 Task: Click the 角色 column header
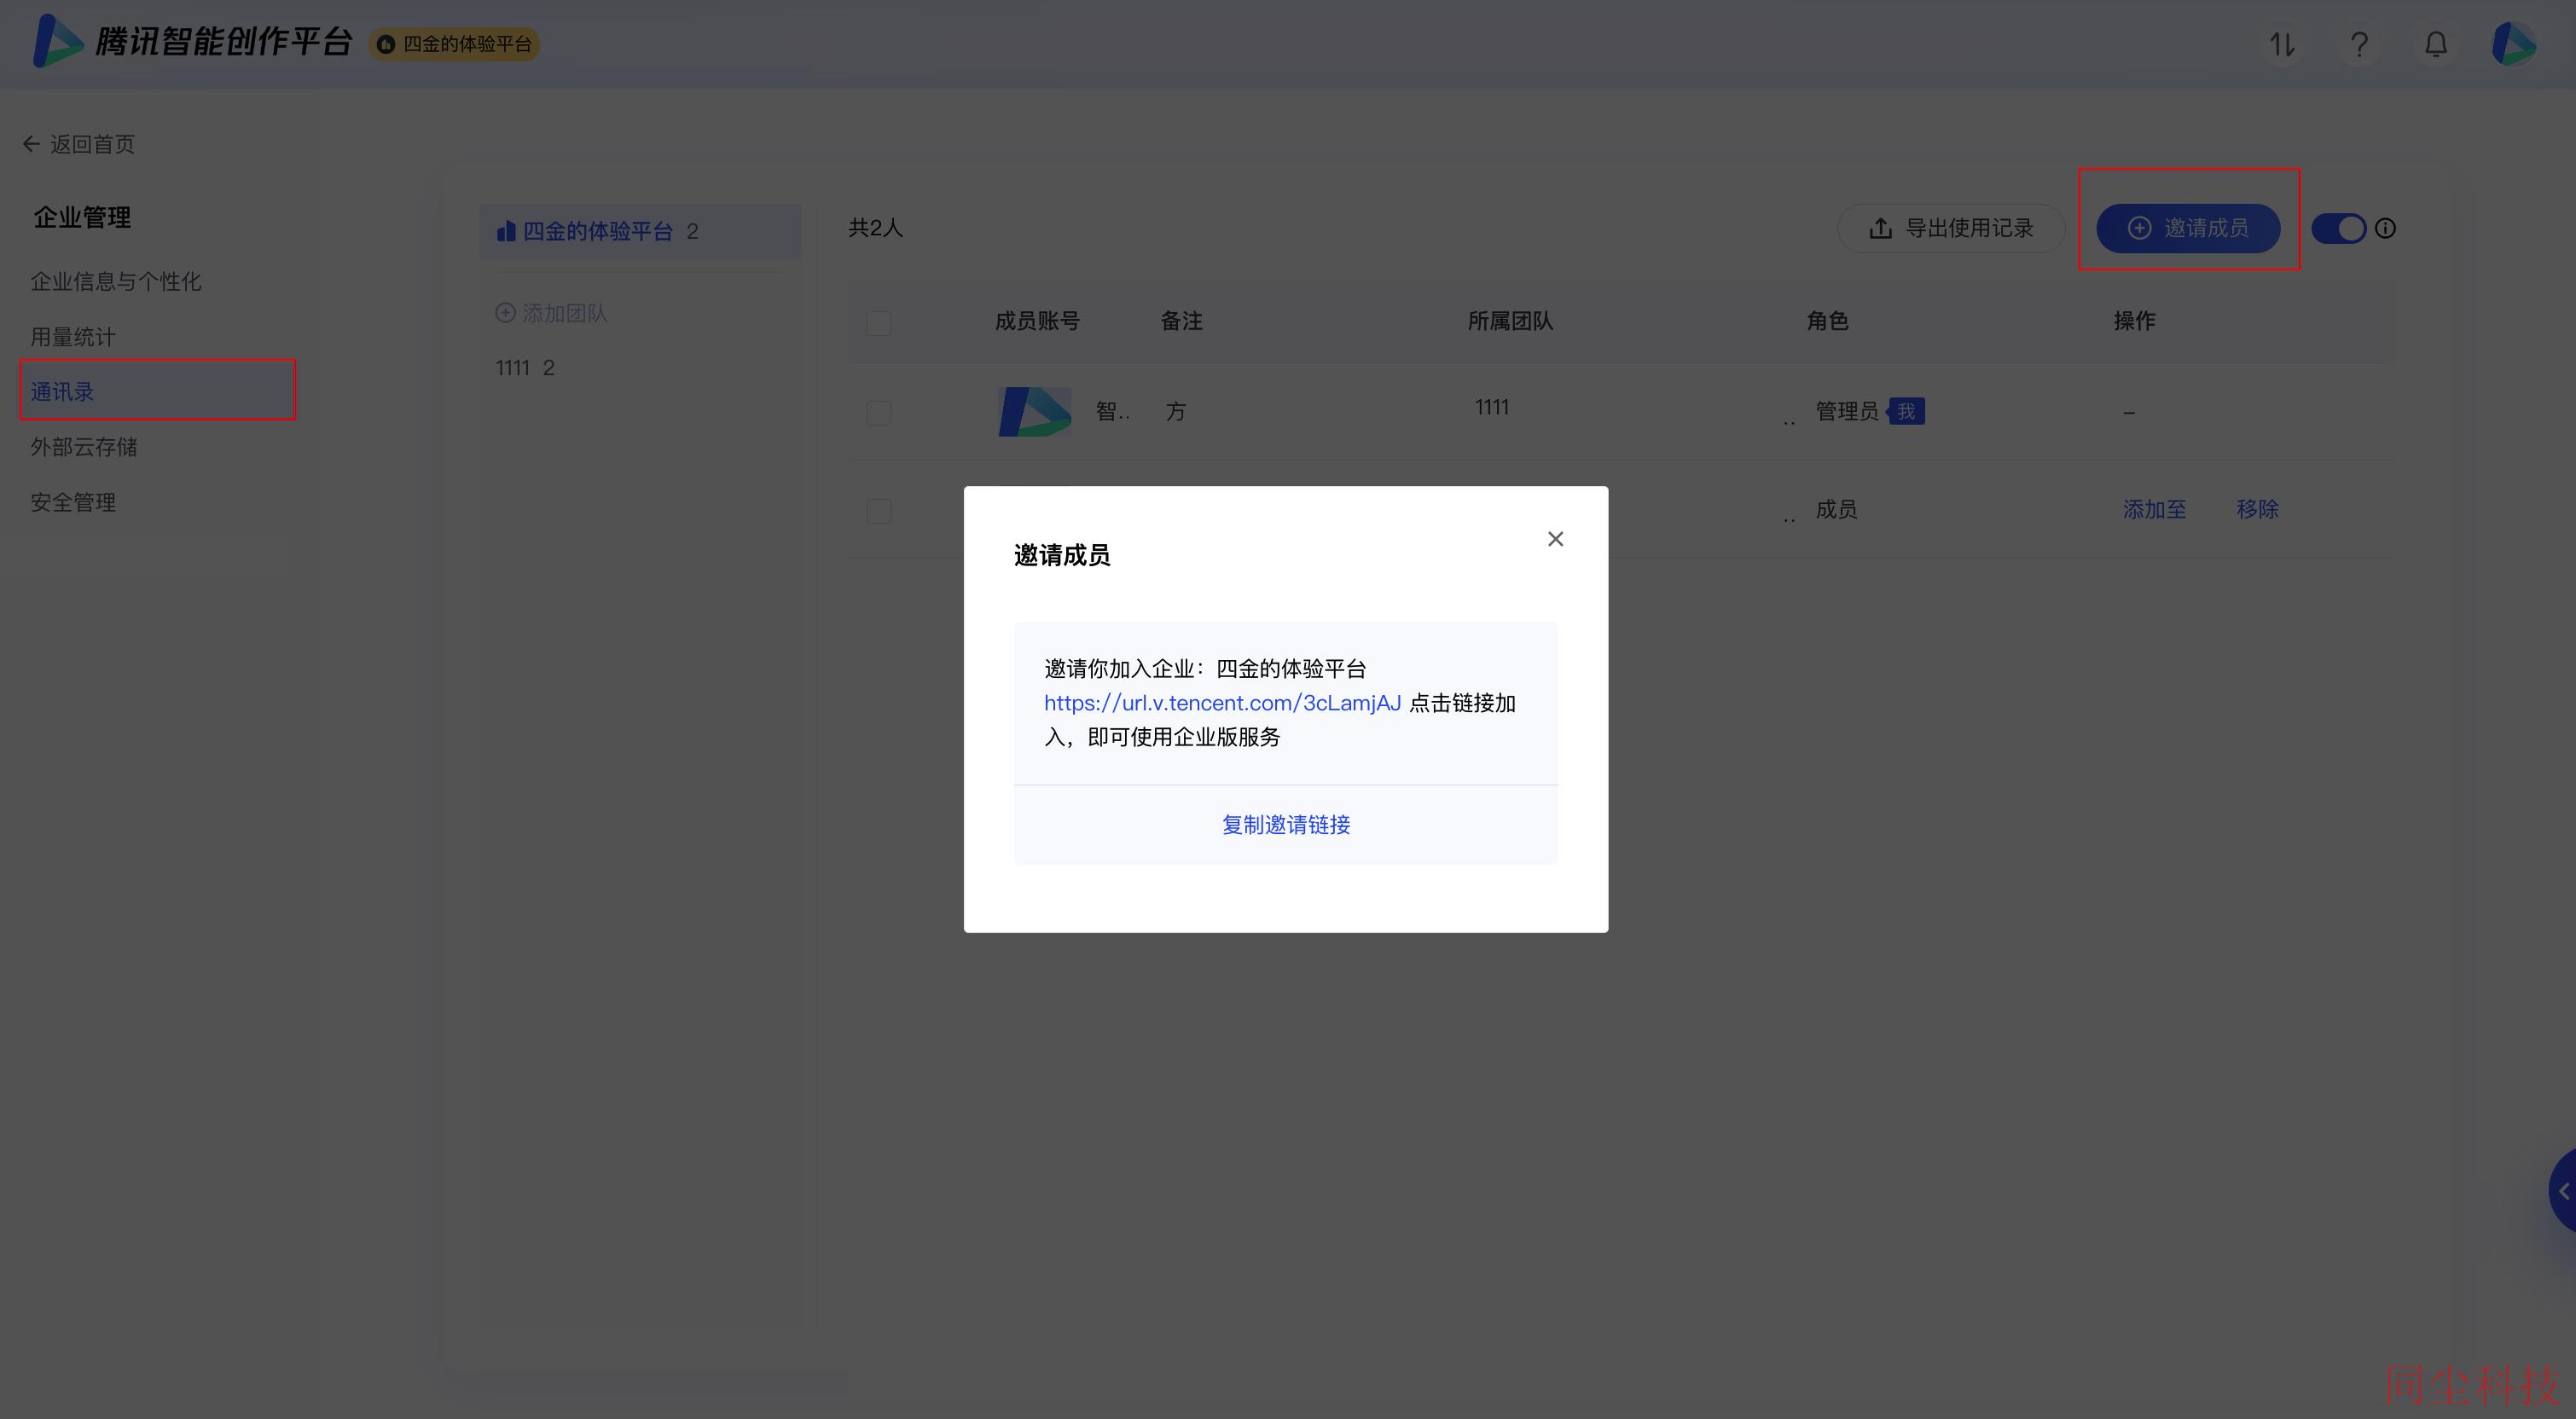[1827, 321]
